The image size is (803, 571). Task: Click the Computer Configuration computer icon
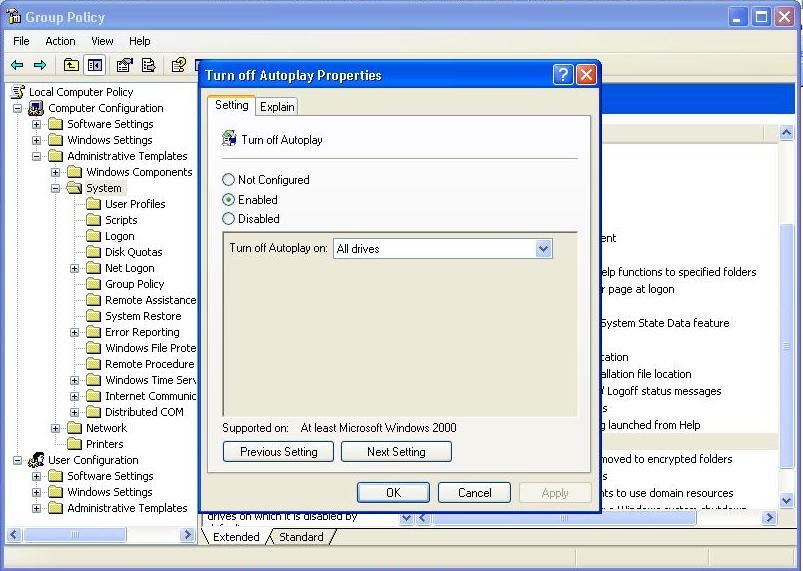36,108
